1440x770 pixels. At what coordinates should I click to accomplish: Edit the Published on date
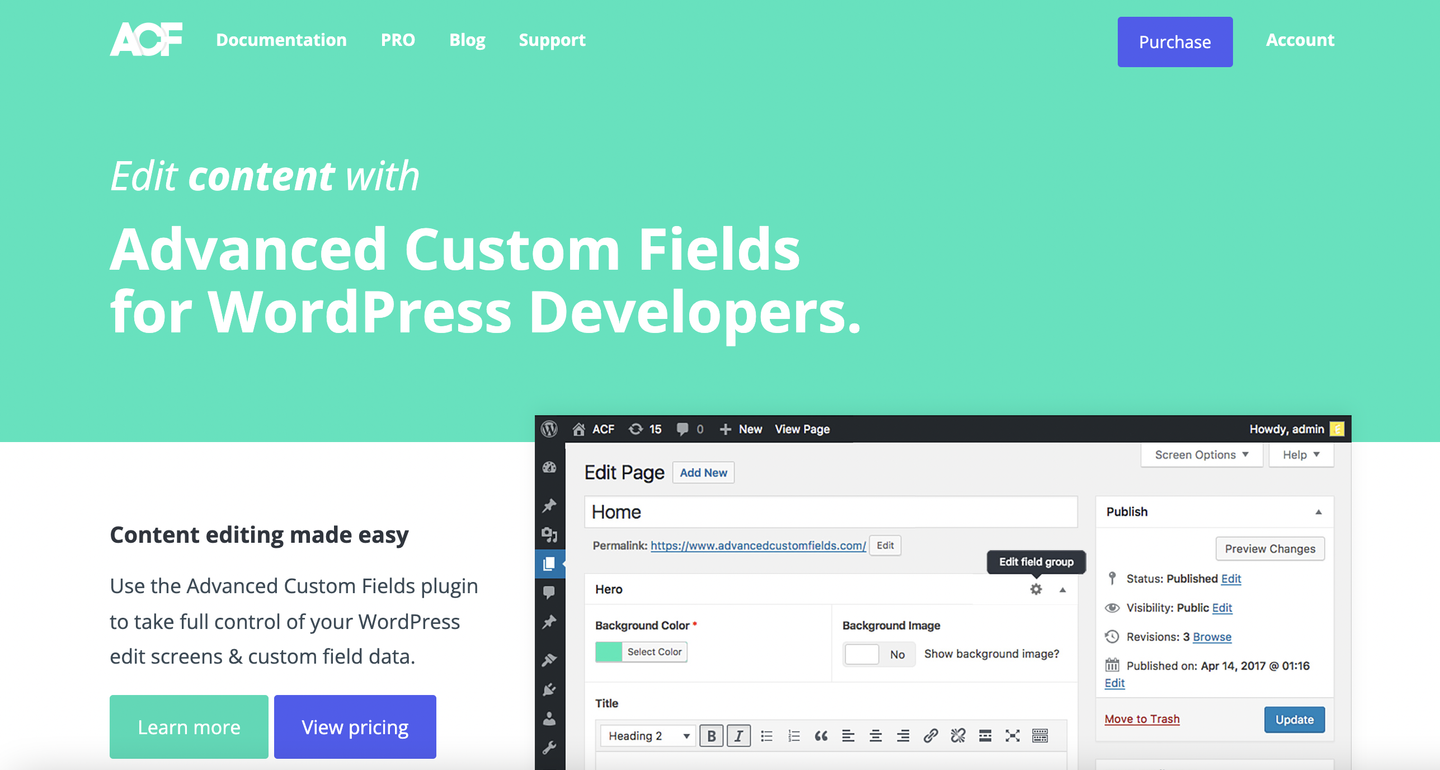click(x=1115, y=683)
